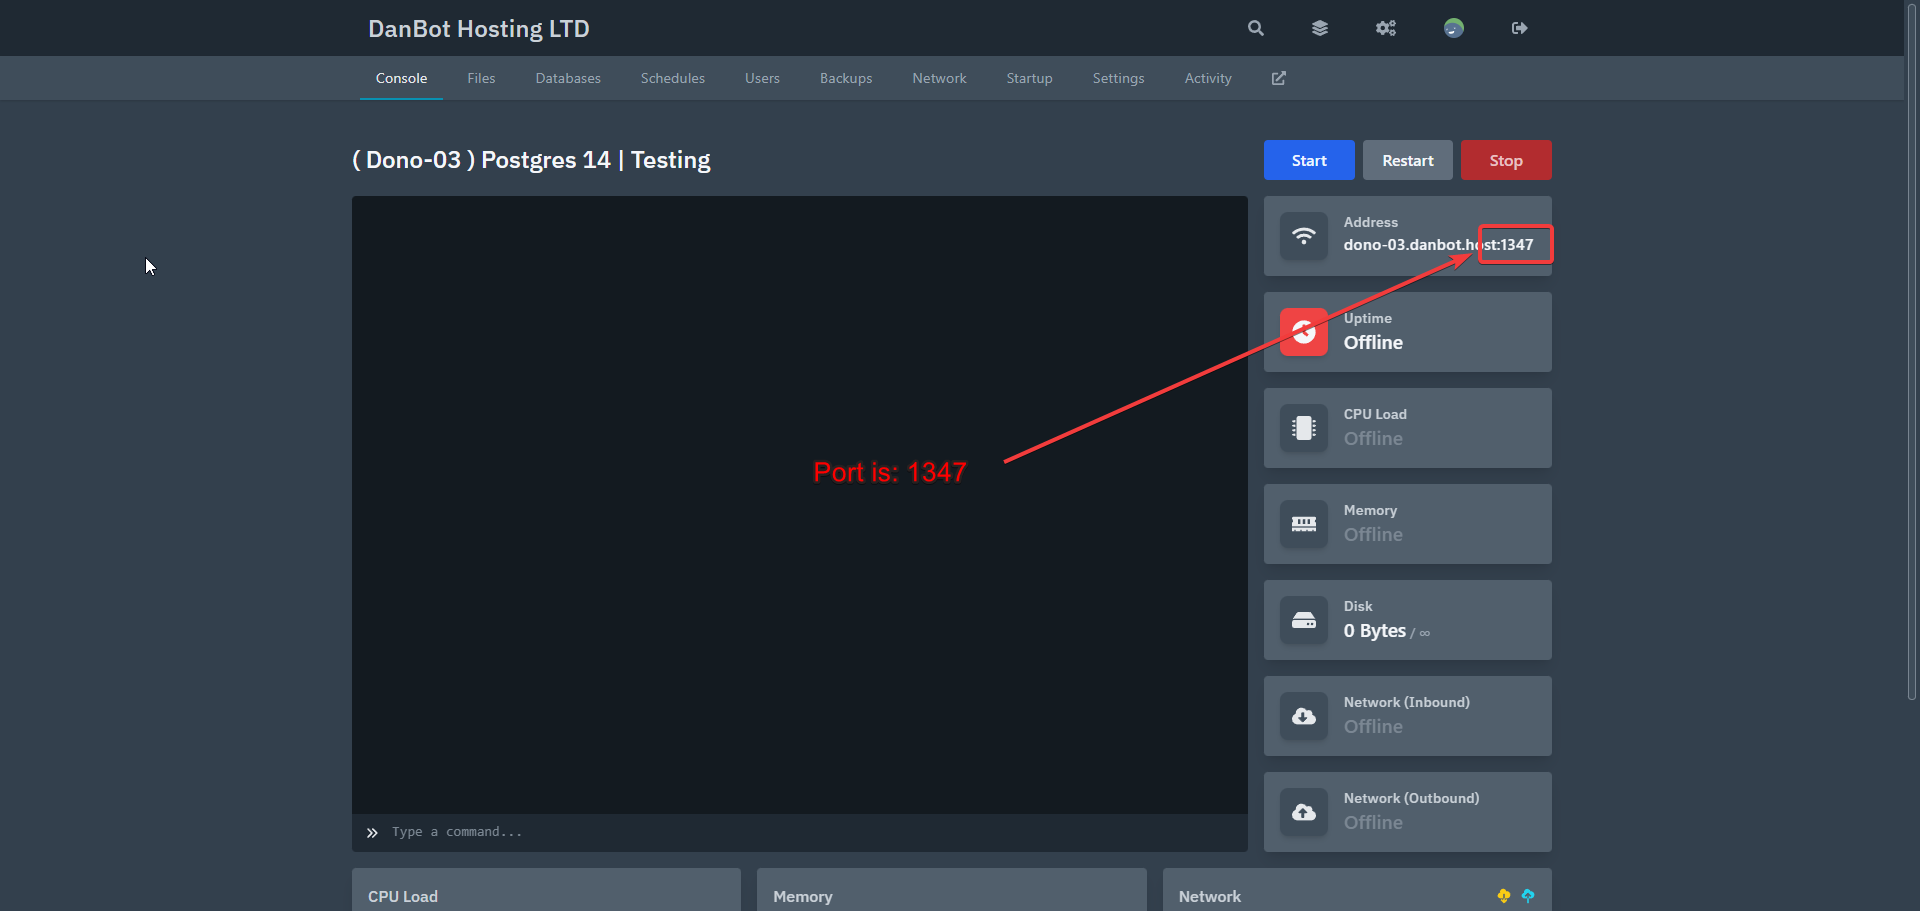Click the console command input field
Screen dimensions: 1920x911
pyautogui.click(x=800, y=832)
